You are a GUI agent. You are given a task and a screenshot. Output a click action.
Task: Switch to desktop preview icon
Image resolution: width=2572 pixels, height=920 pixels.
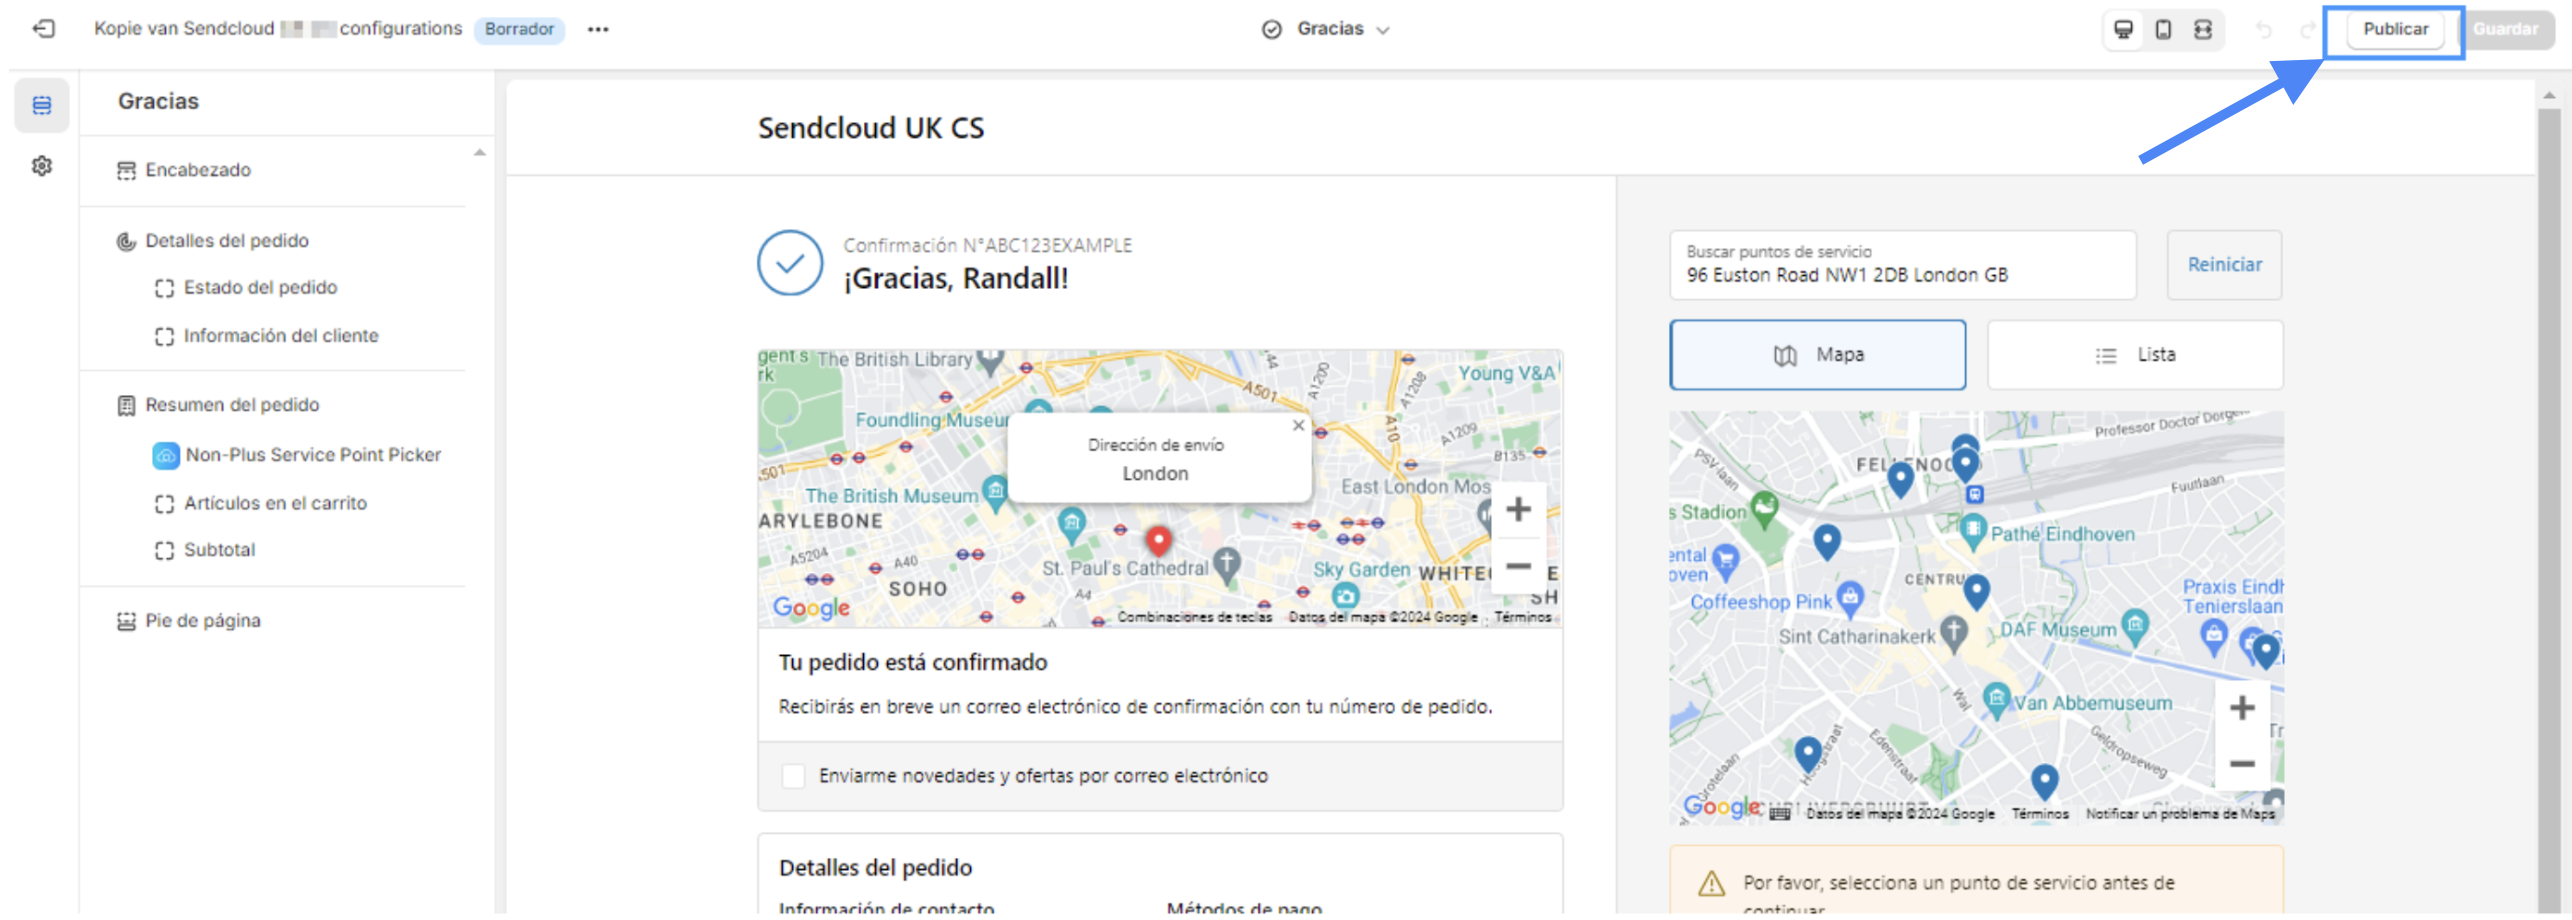pyautogui.click(x=2123, y=29)
